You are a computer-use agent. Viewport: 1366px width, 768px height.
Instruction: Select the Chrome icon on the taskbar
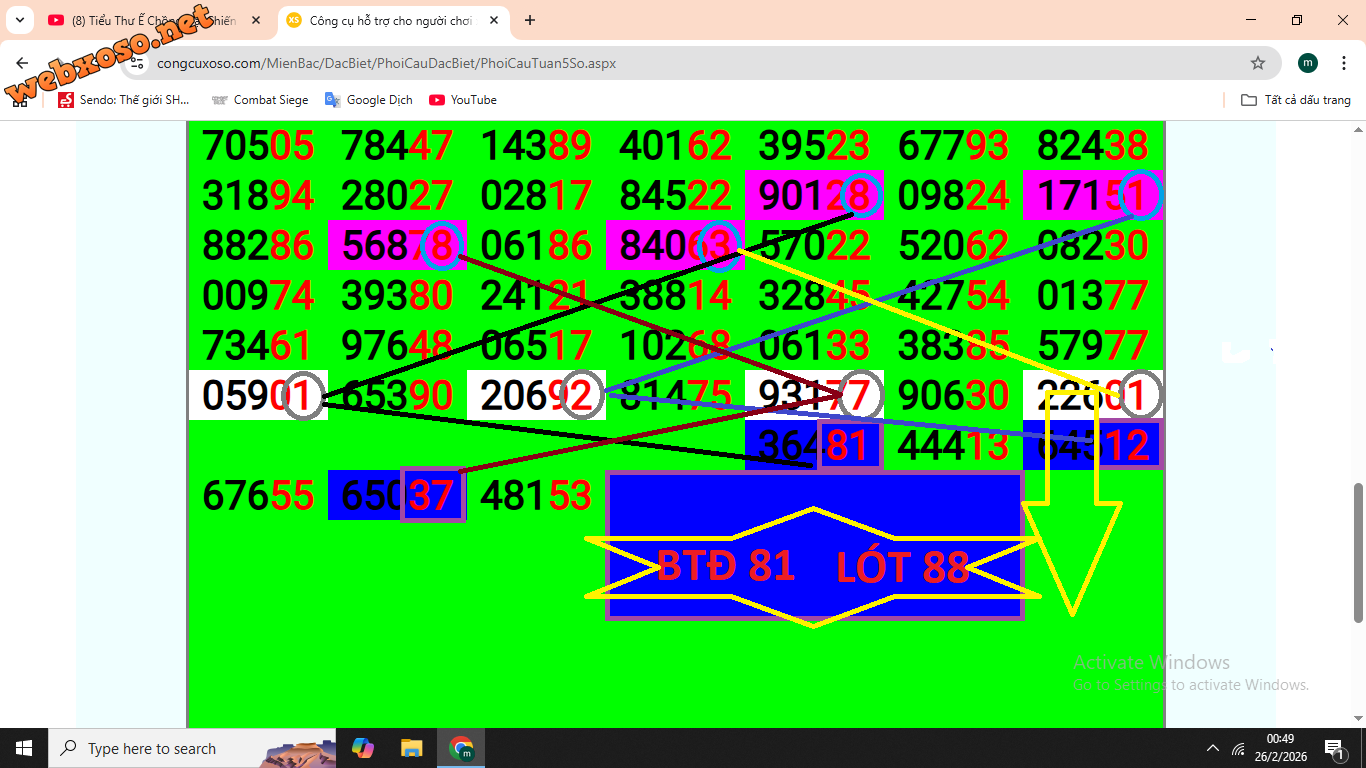click(x=461, y=748)
